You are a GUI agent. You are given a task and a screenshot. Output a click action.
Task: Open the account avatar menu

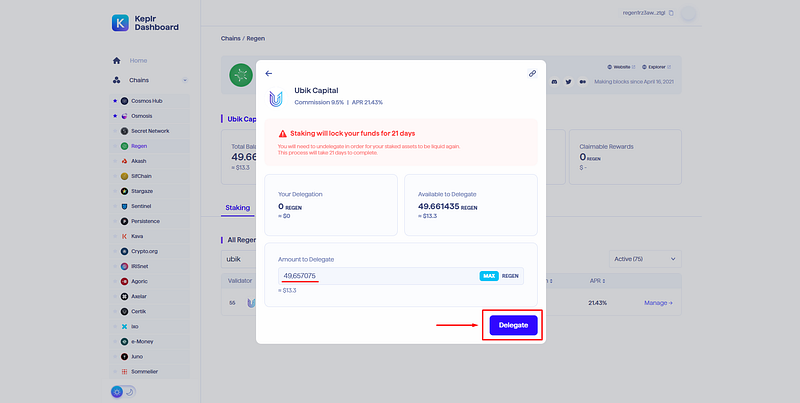click(x=688, y=13)
